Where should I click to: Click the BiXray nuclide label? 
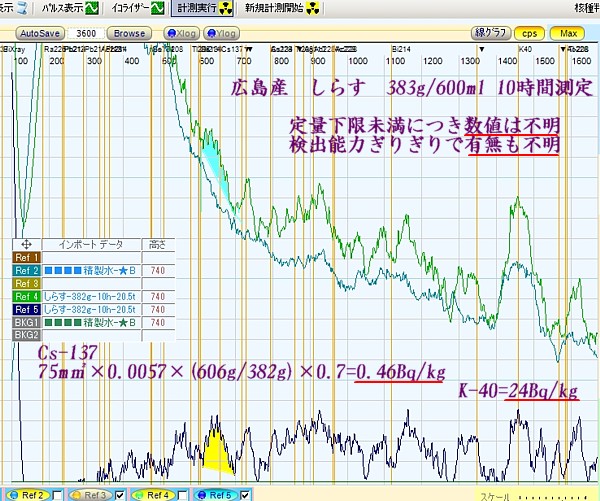click(13, 49)
